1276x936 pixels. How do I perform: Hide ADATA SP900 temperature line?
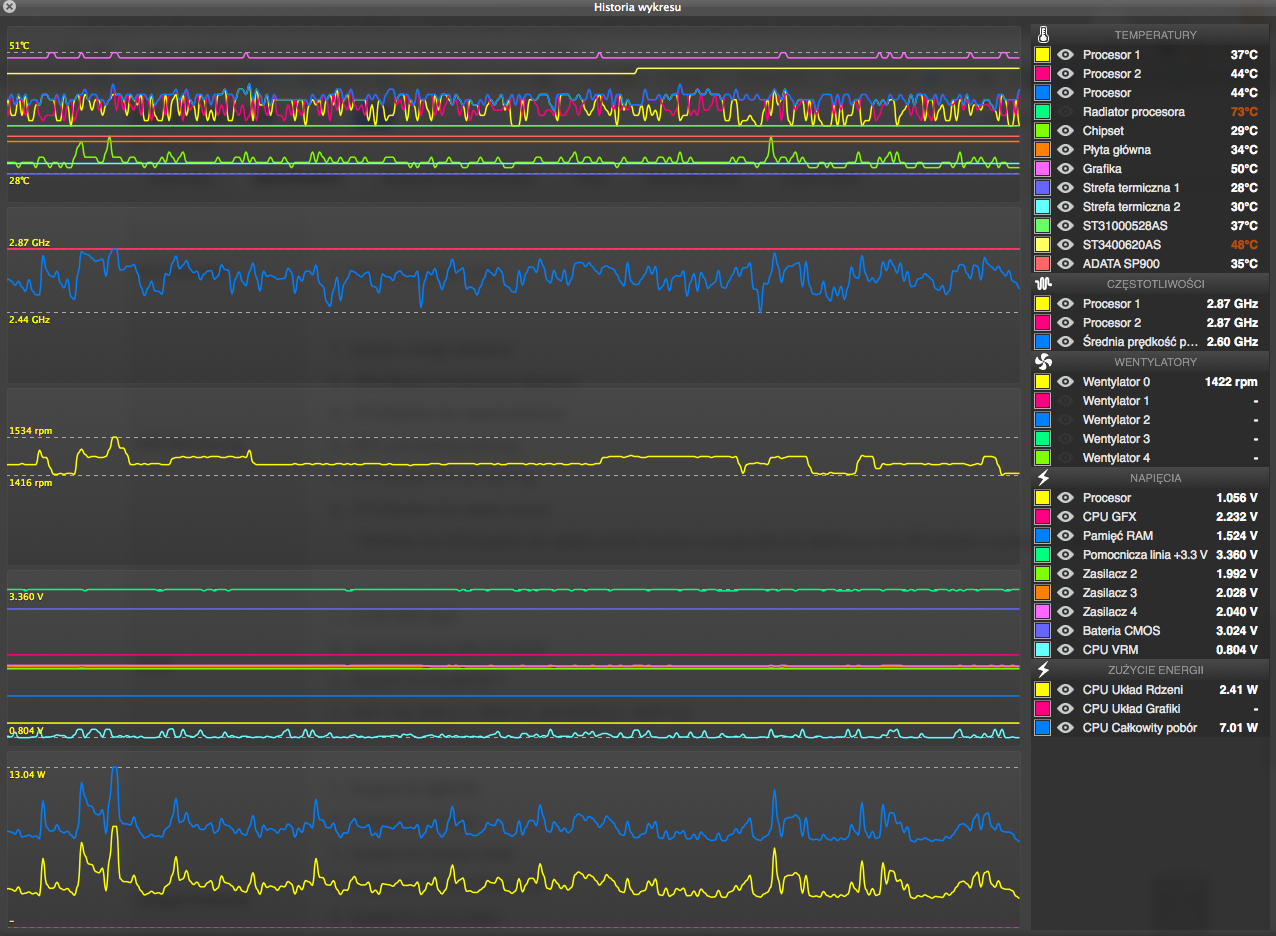point(1066,264)
